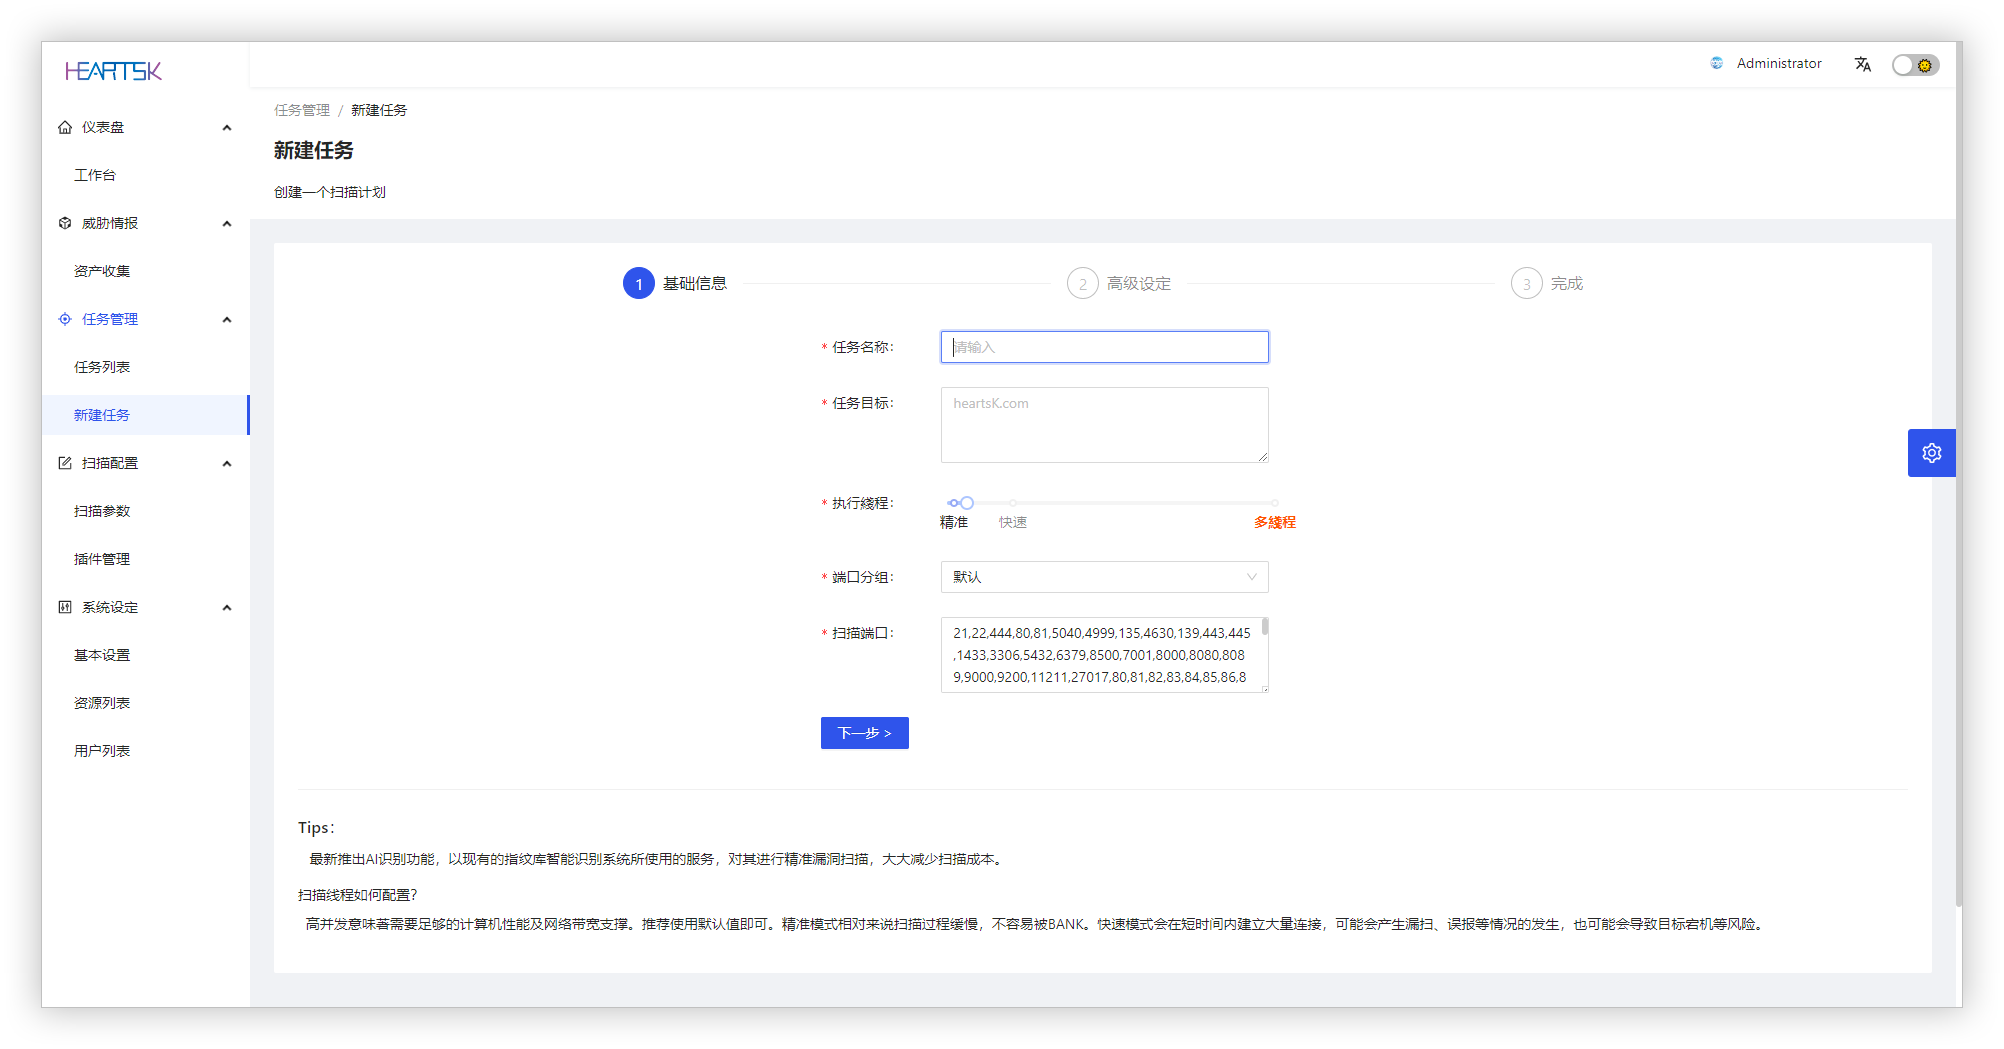This screenshot has width=2004, height=1049.
Task: Click the 新建任务 breadcrumb text
Action: [379, 110]
